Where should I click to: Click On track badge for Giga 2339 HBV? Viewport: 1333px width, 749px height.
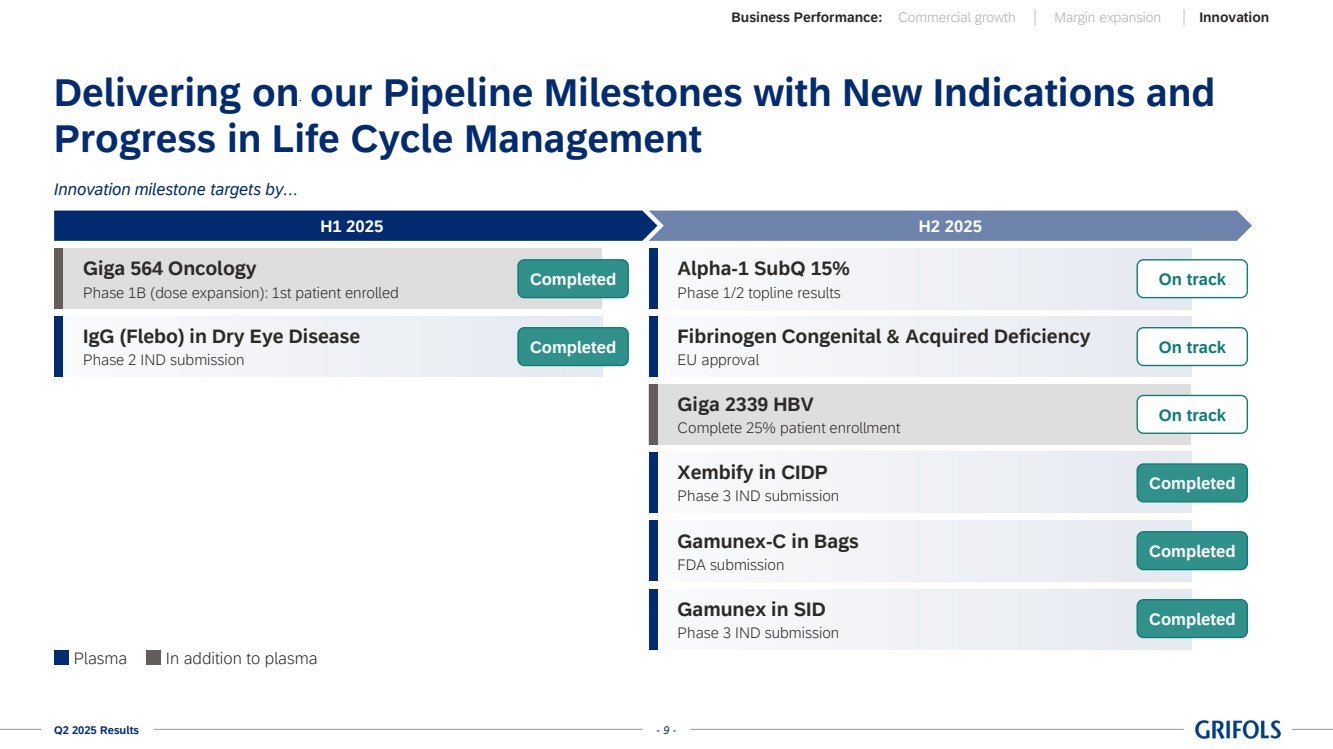coord(1191,415)
